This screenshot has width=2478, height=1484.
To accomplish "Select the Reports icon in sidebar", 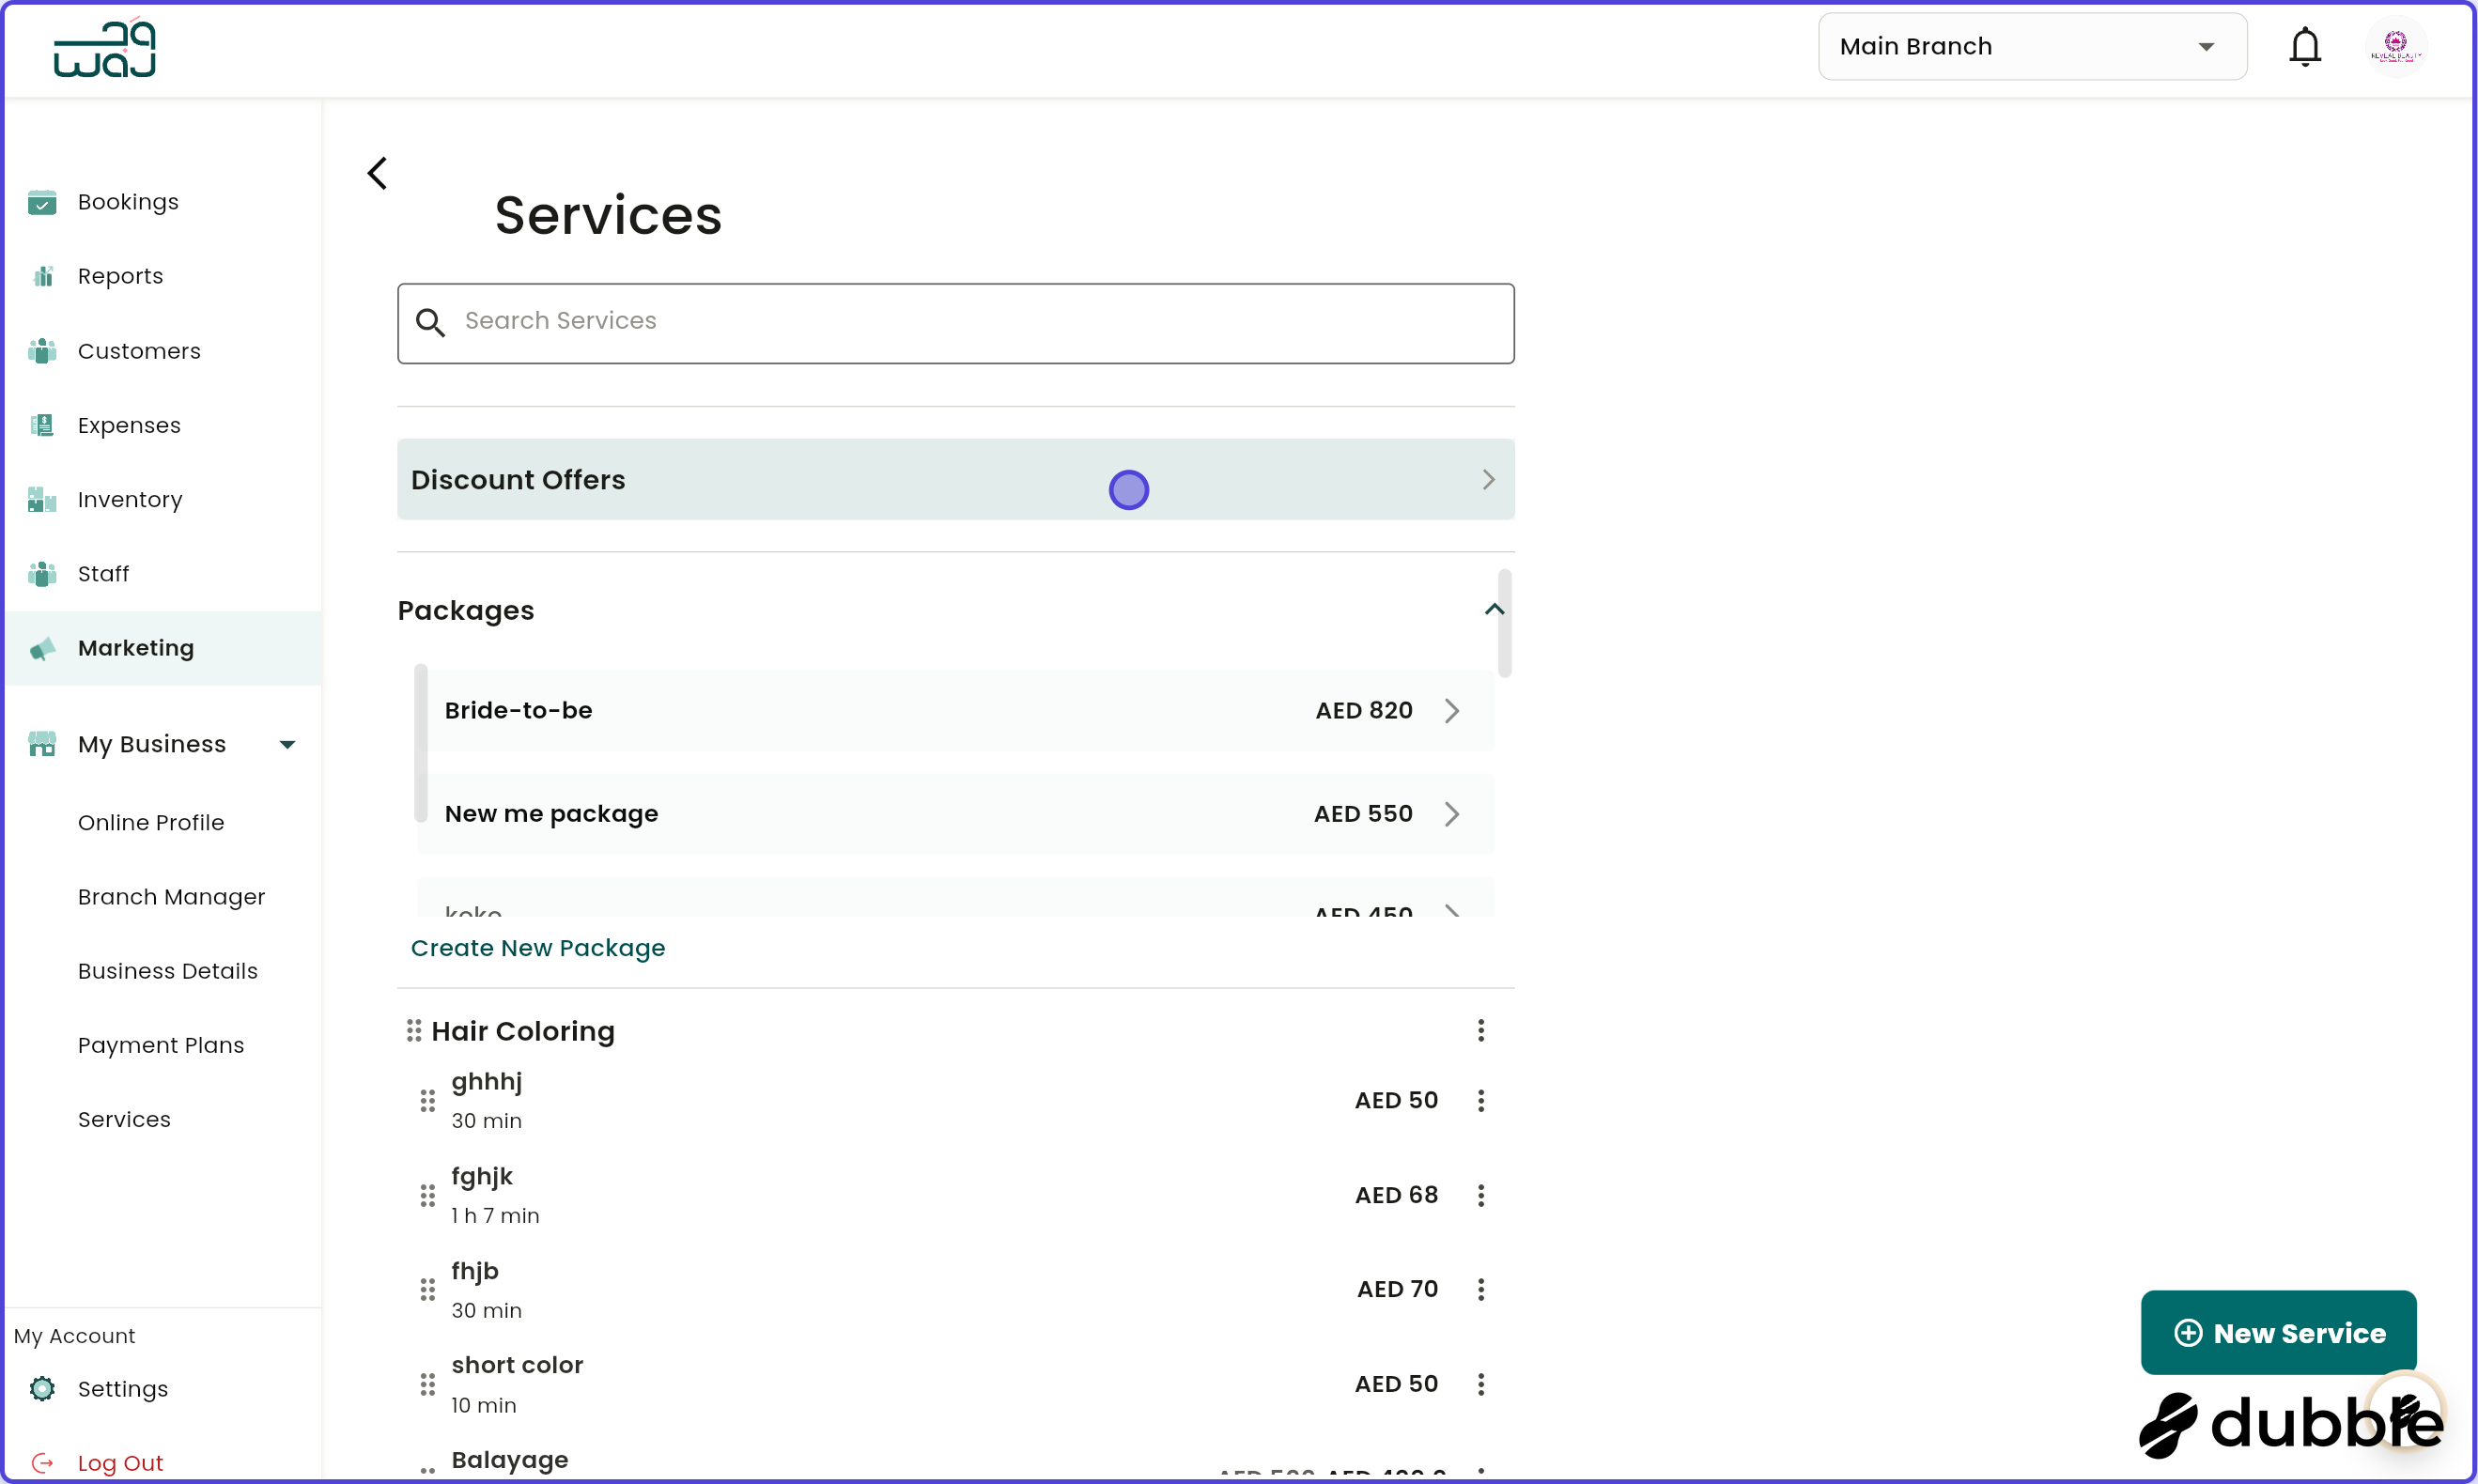I will (x=42, y=275).
